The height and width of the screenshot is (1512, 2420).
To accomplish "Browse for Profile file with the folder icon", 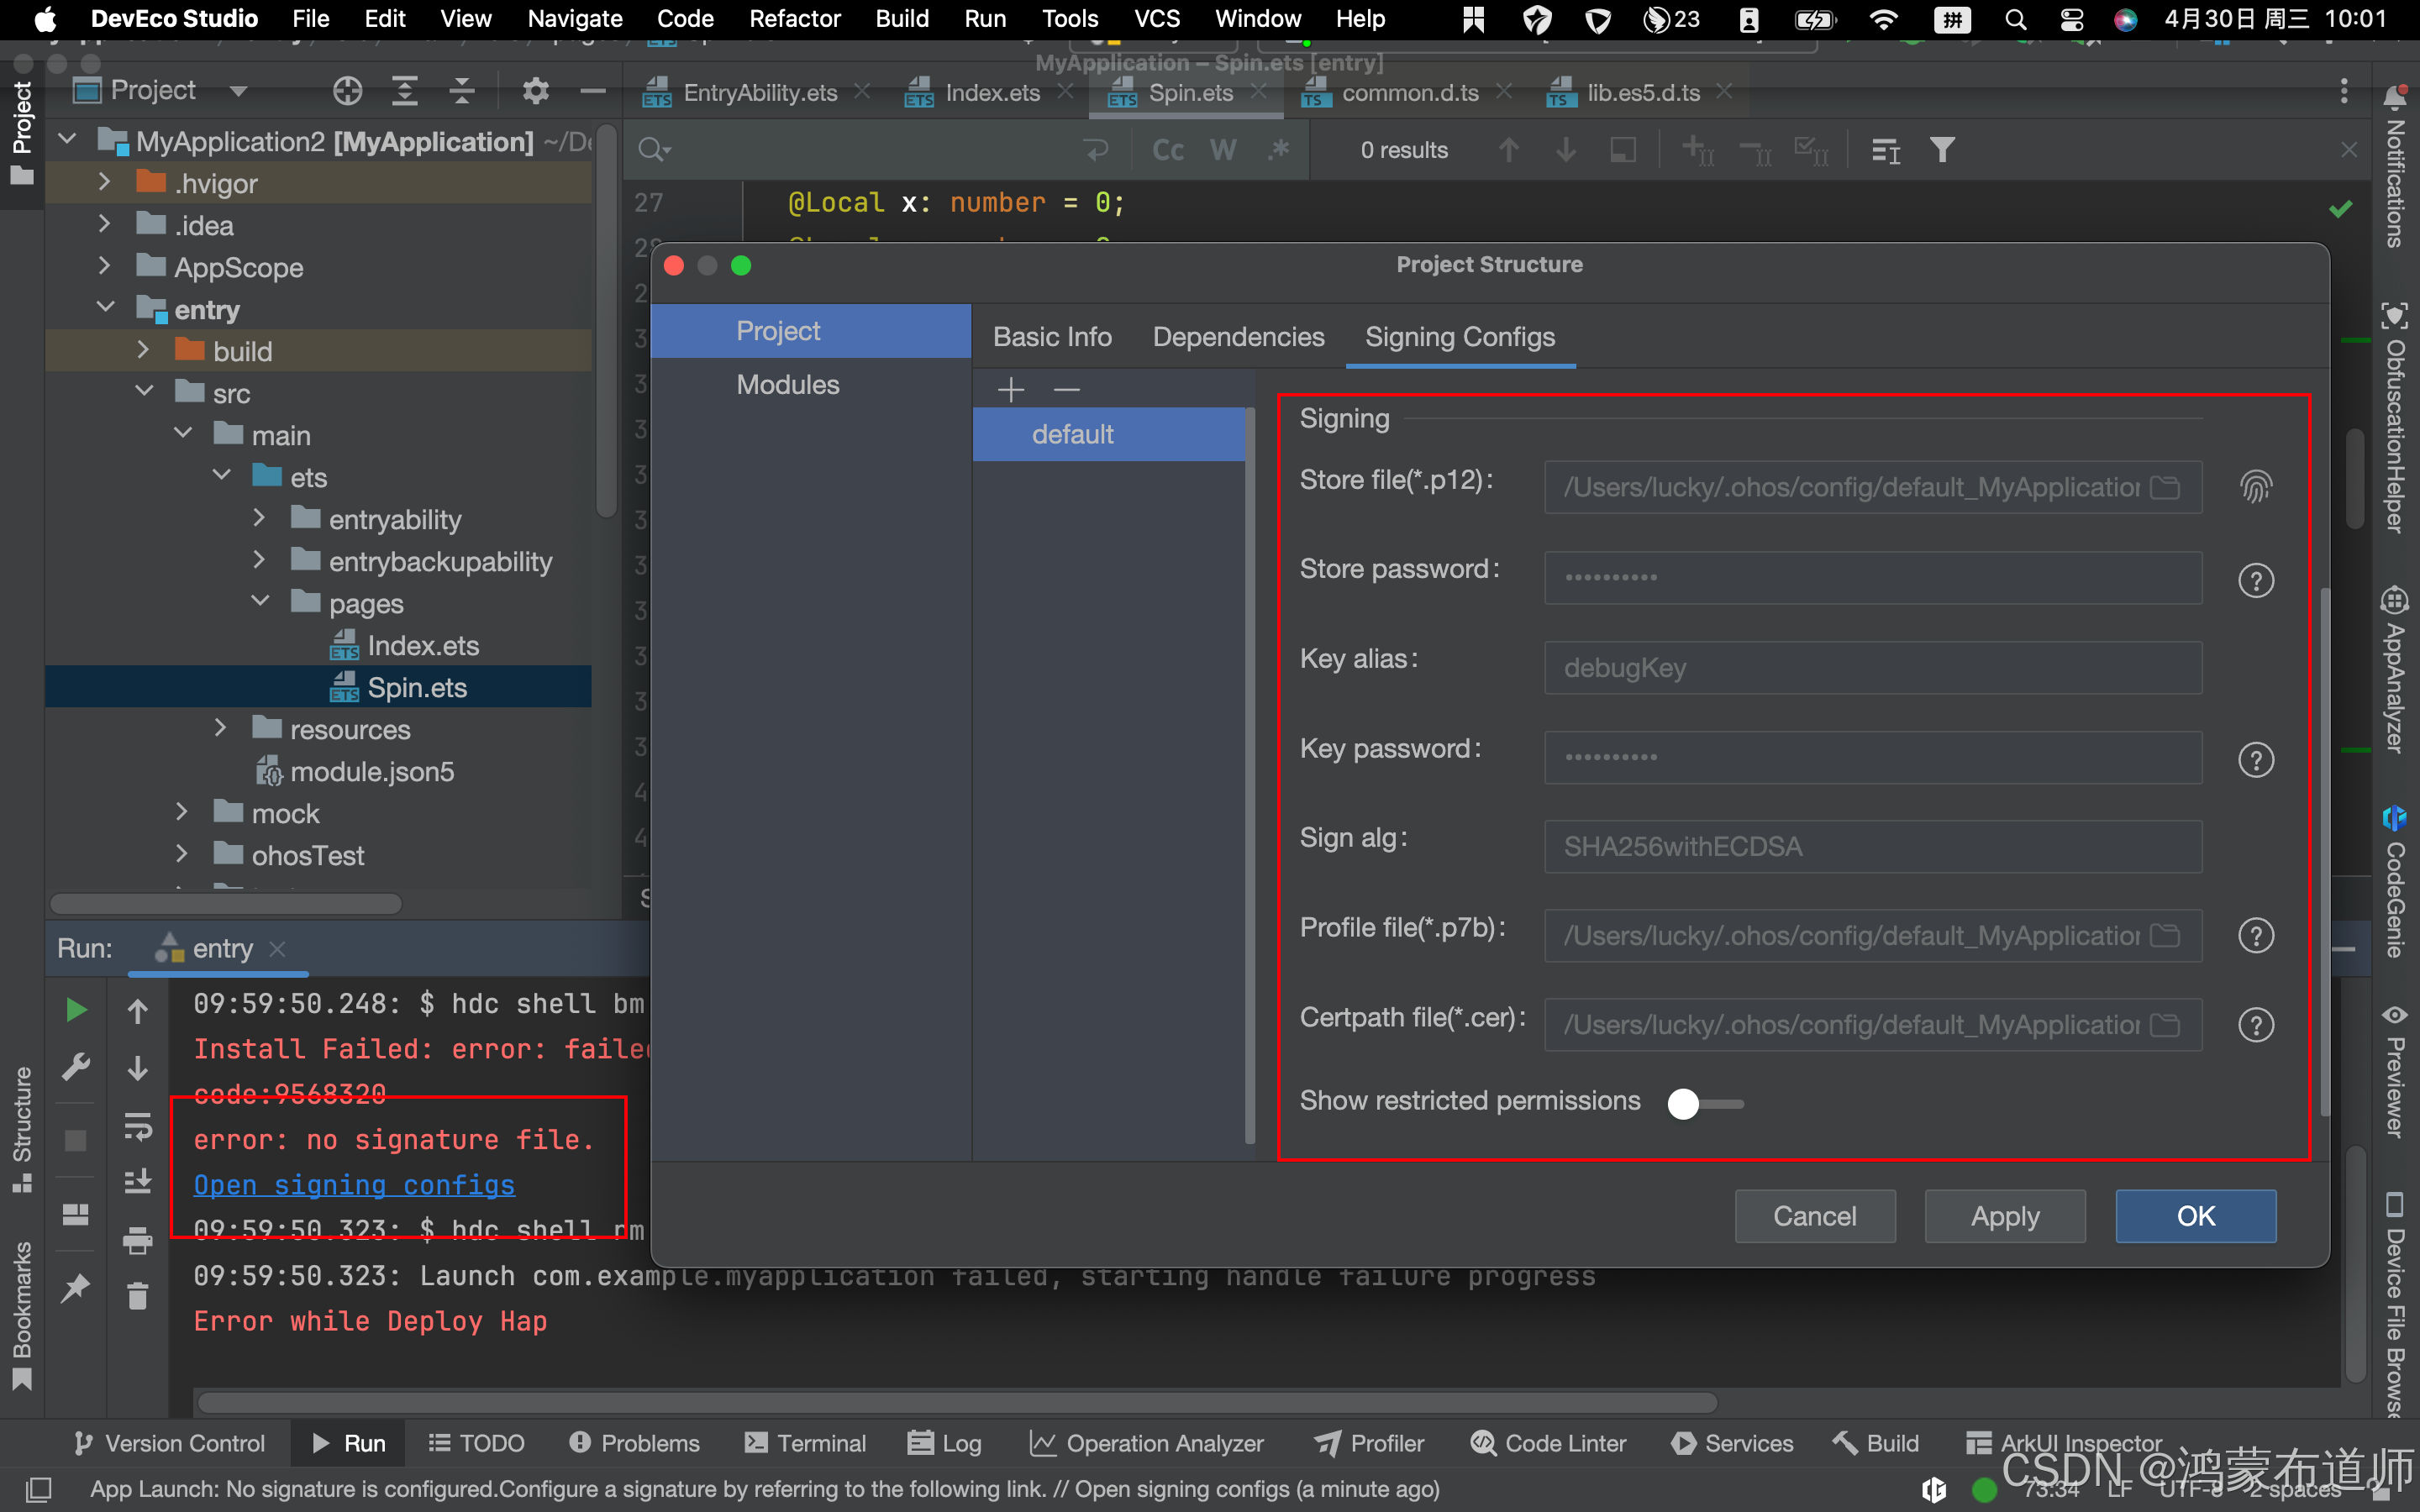I will pyautogui.click(x=2164, y=935).
